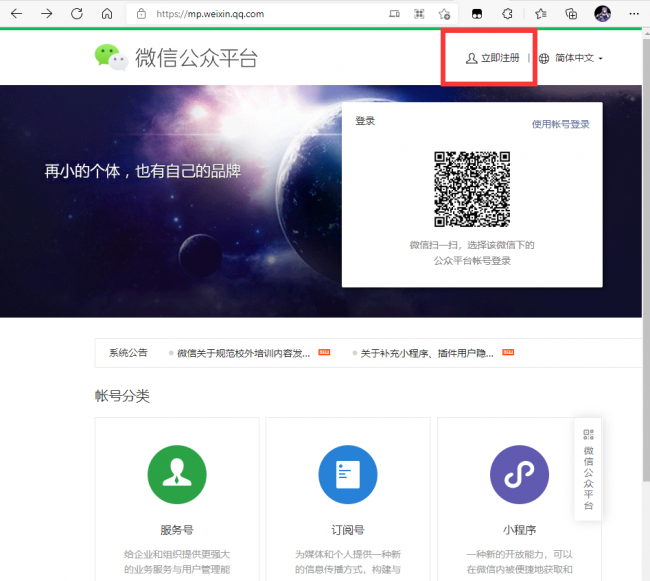Click the 登录 heading in the login panel
This screenshot has height=581, width=650.
tap(365, 121)
